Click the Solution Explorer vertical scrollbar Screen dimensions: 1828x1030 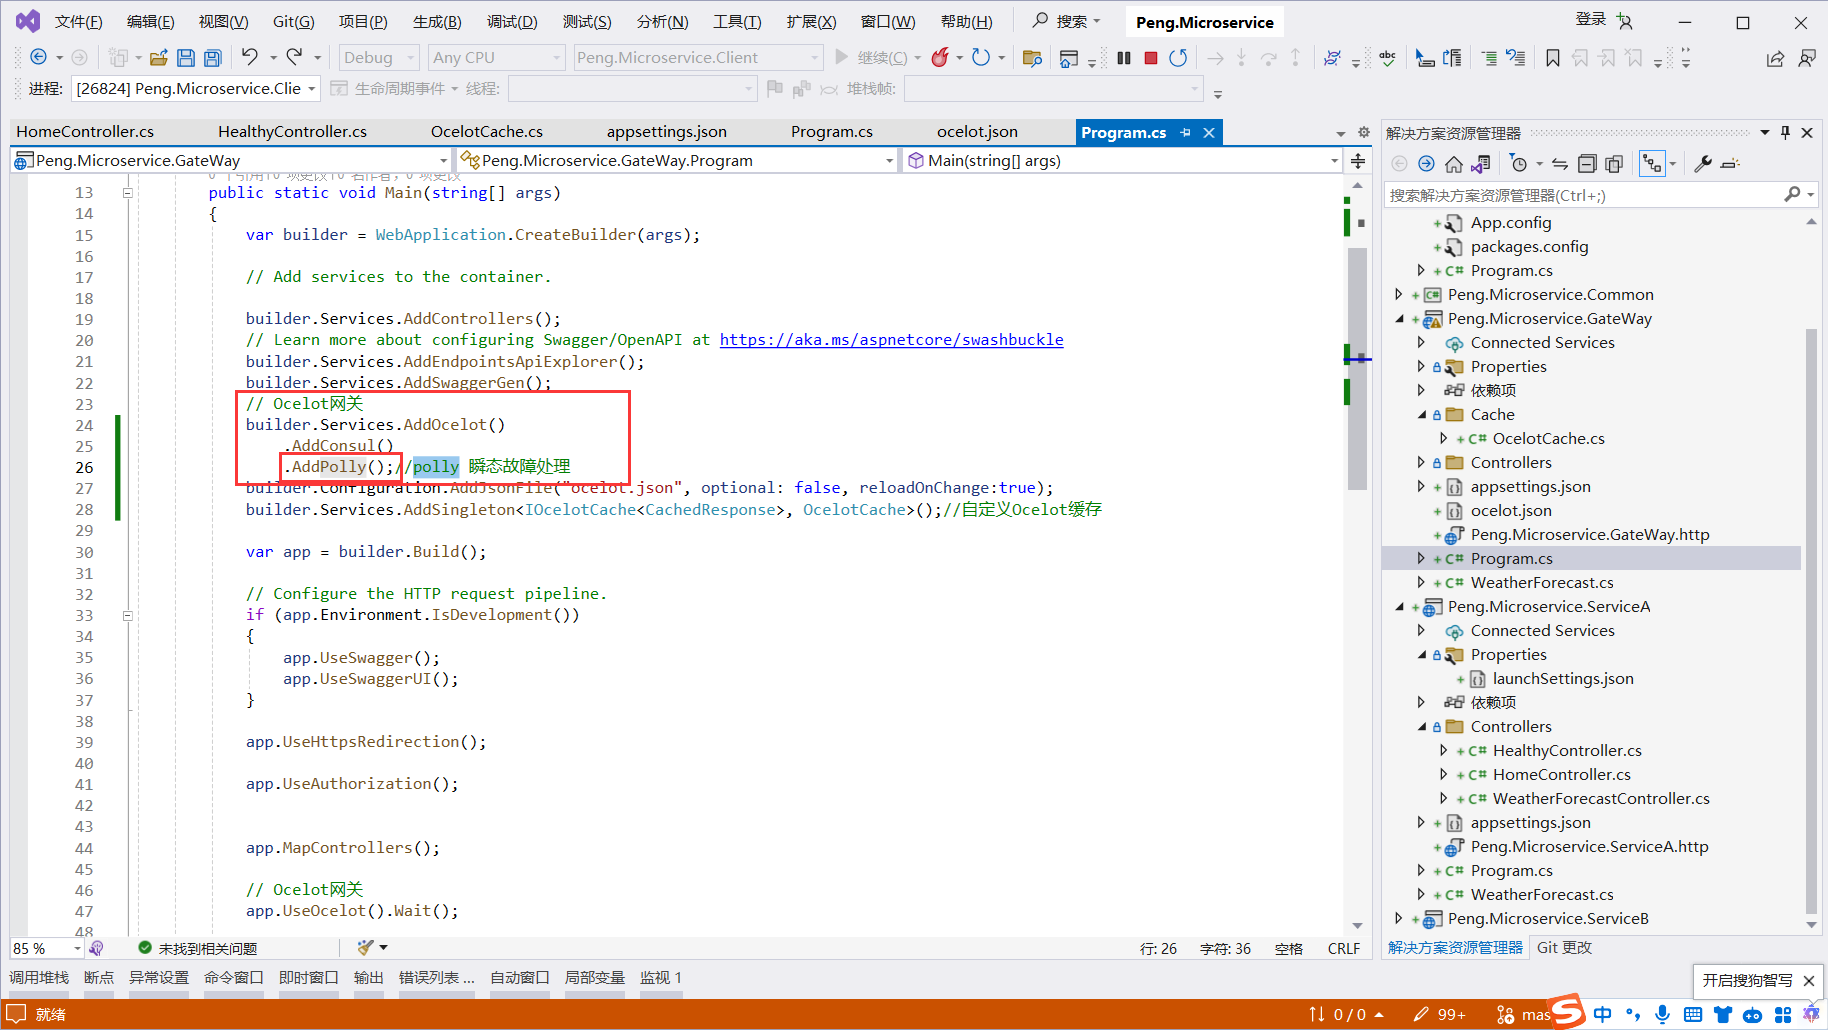coord(1811,620)
